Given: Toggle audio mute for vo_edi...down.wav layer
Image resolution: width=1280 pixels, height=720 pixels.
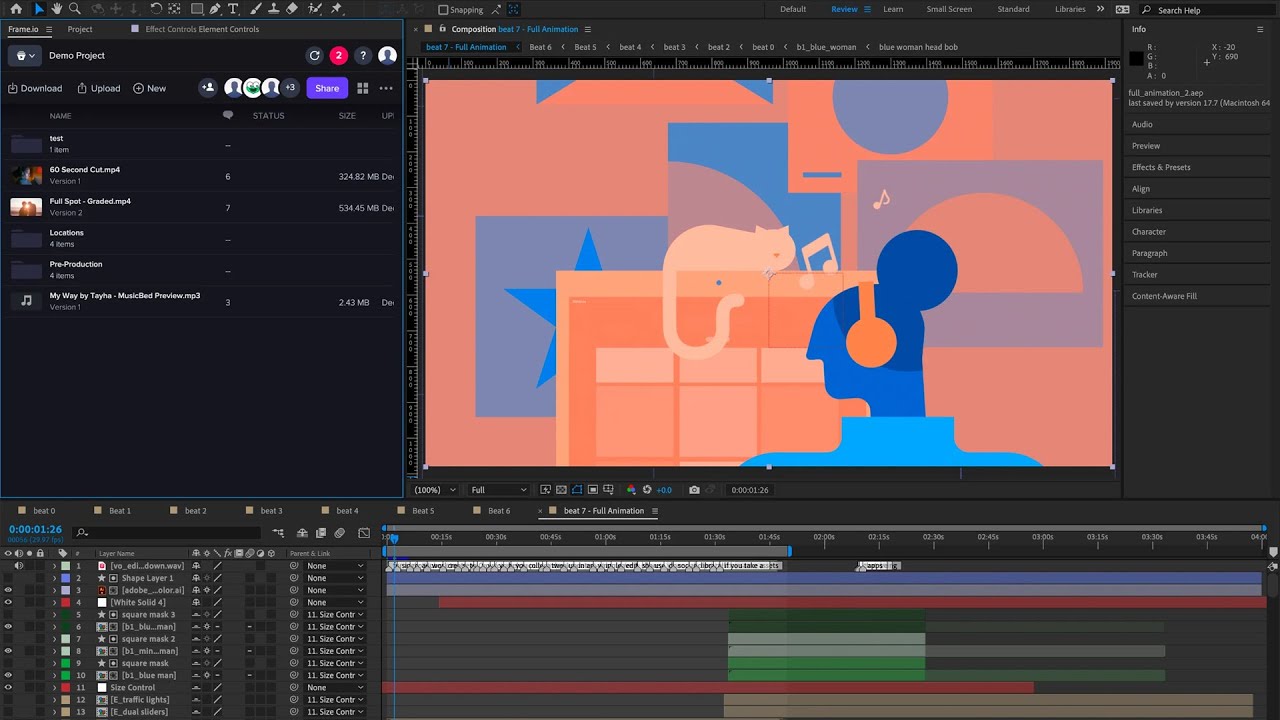Looking at the screenshot, I should pos(18,566).
